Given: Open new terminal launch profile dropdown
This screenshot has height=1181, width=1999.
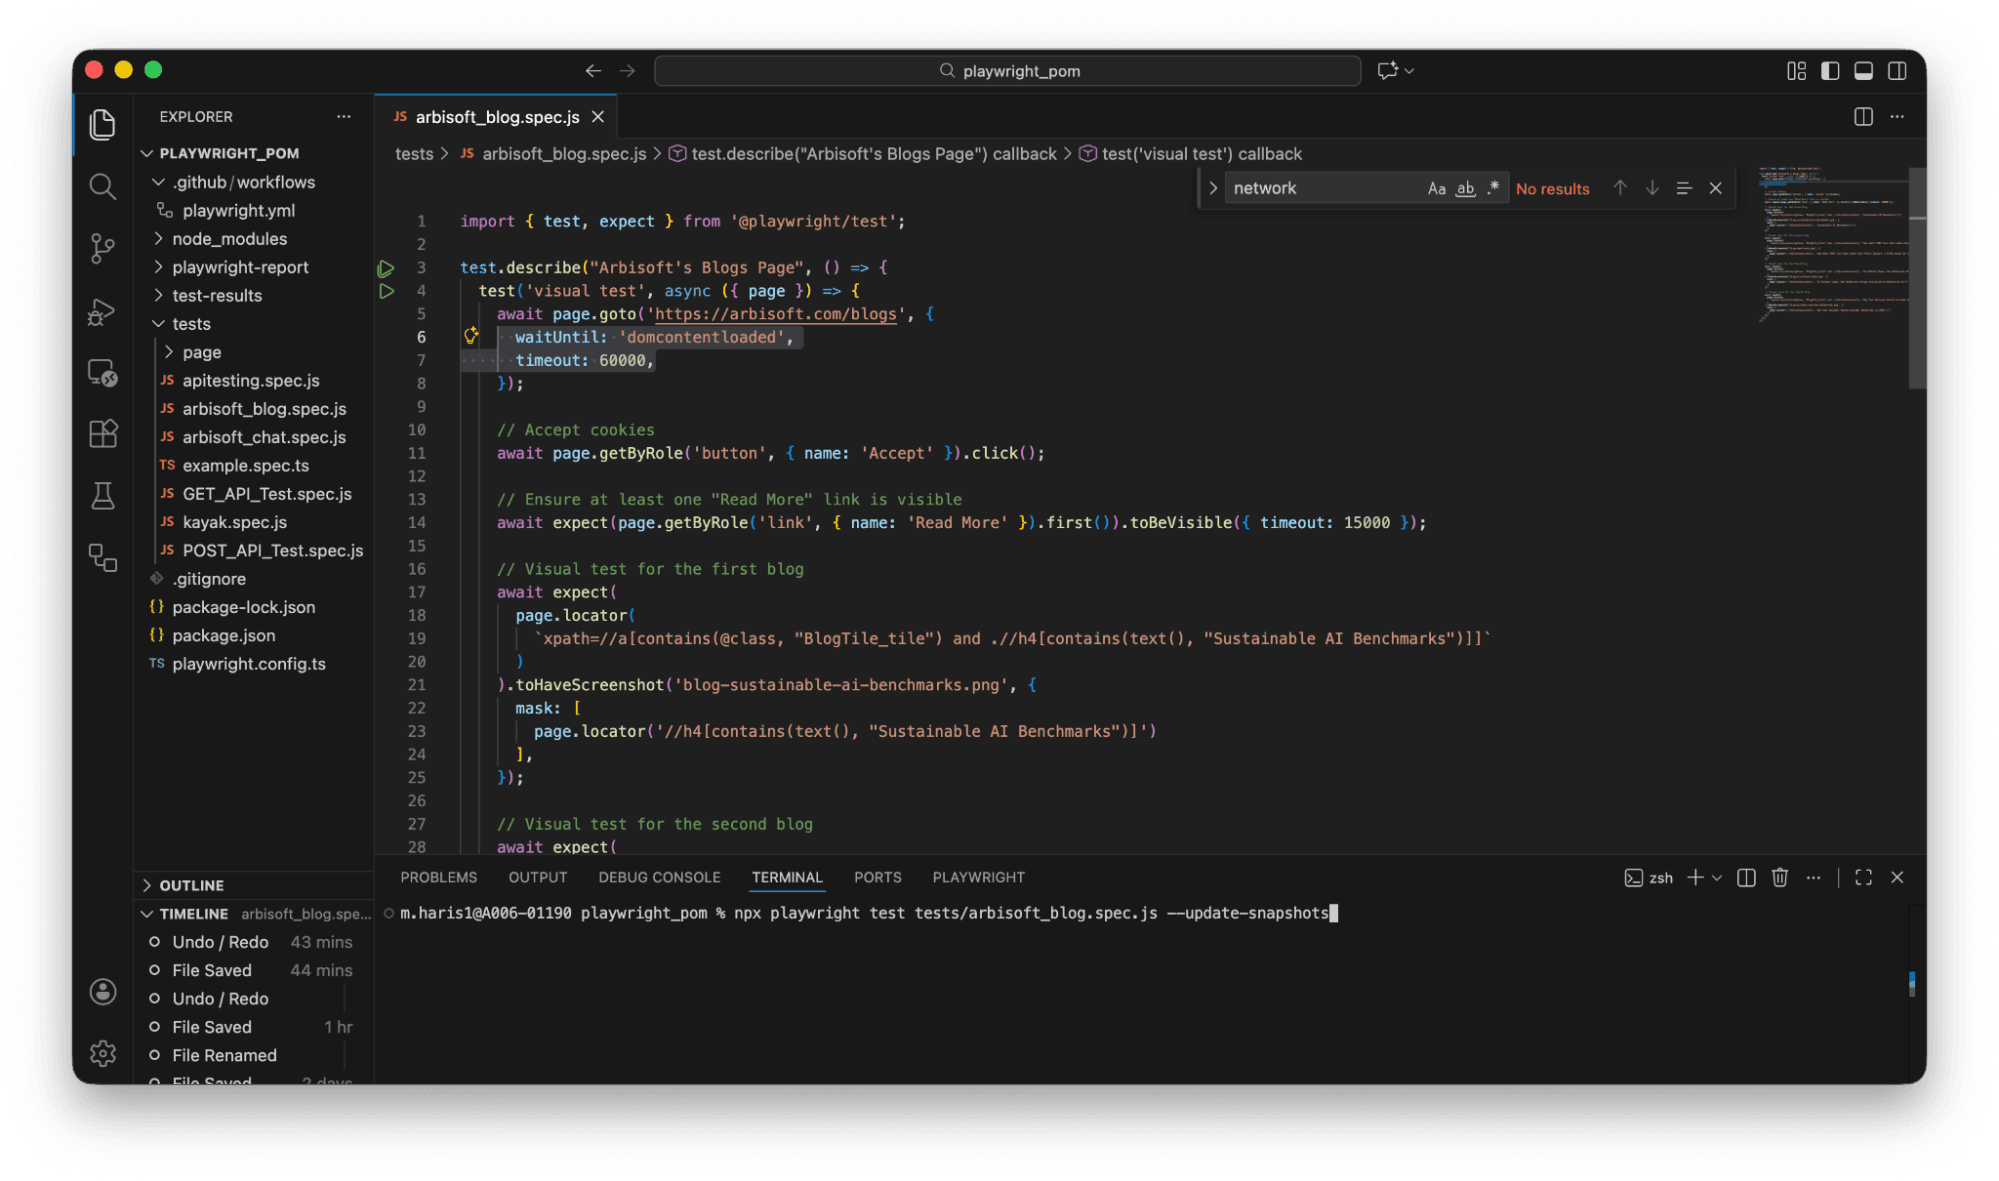Looking at the screenshot, I should [x=1717, y=877].
